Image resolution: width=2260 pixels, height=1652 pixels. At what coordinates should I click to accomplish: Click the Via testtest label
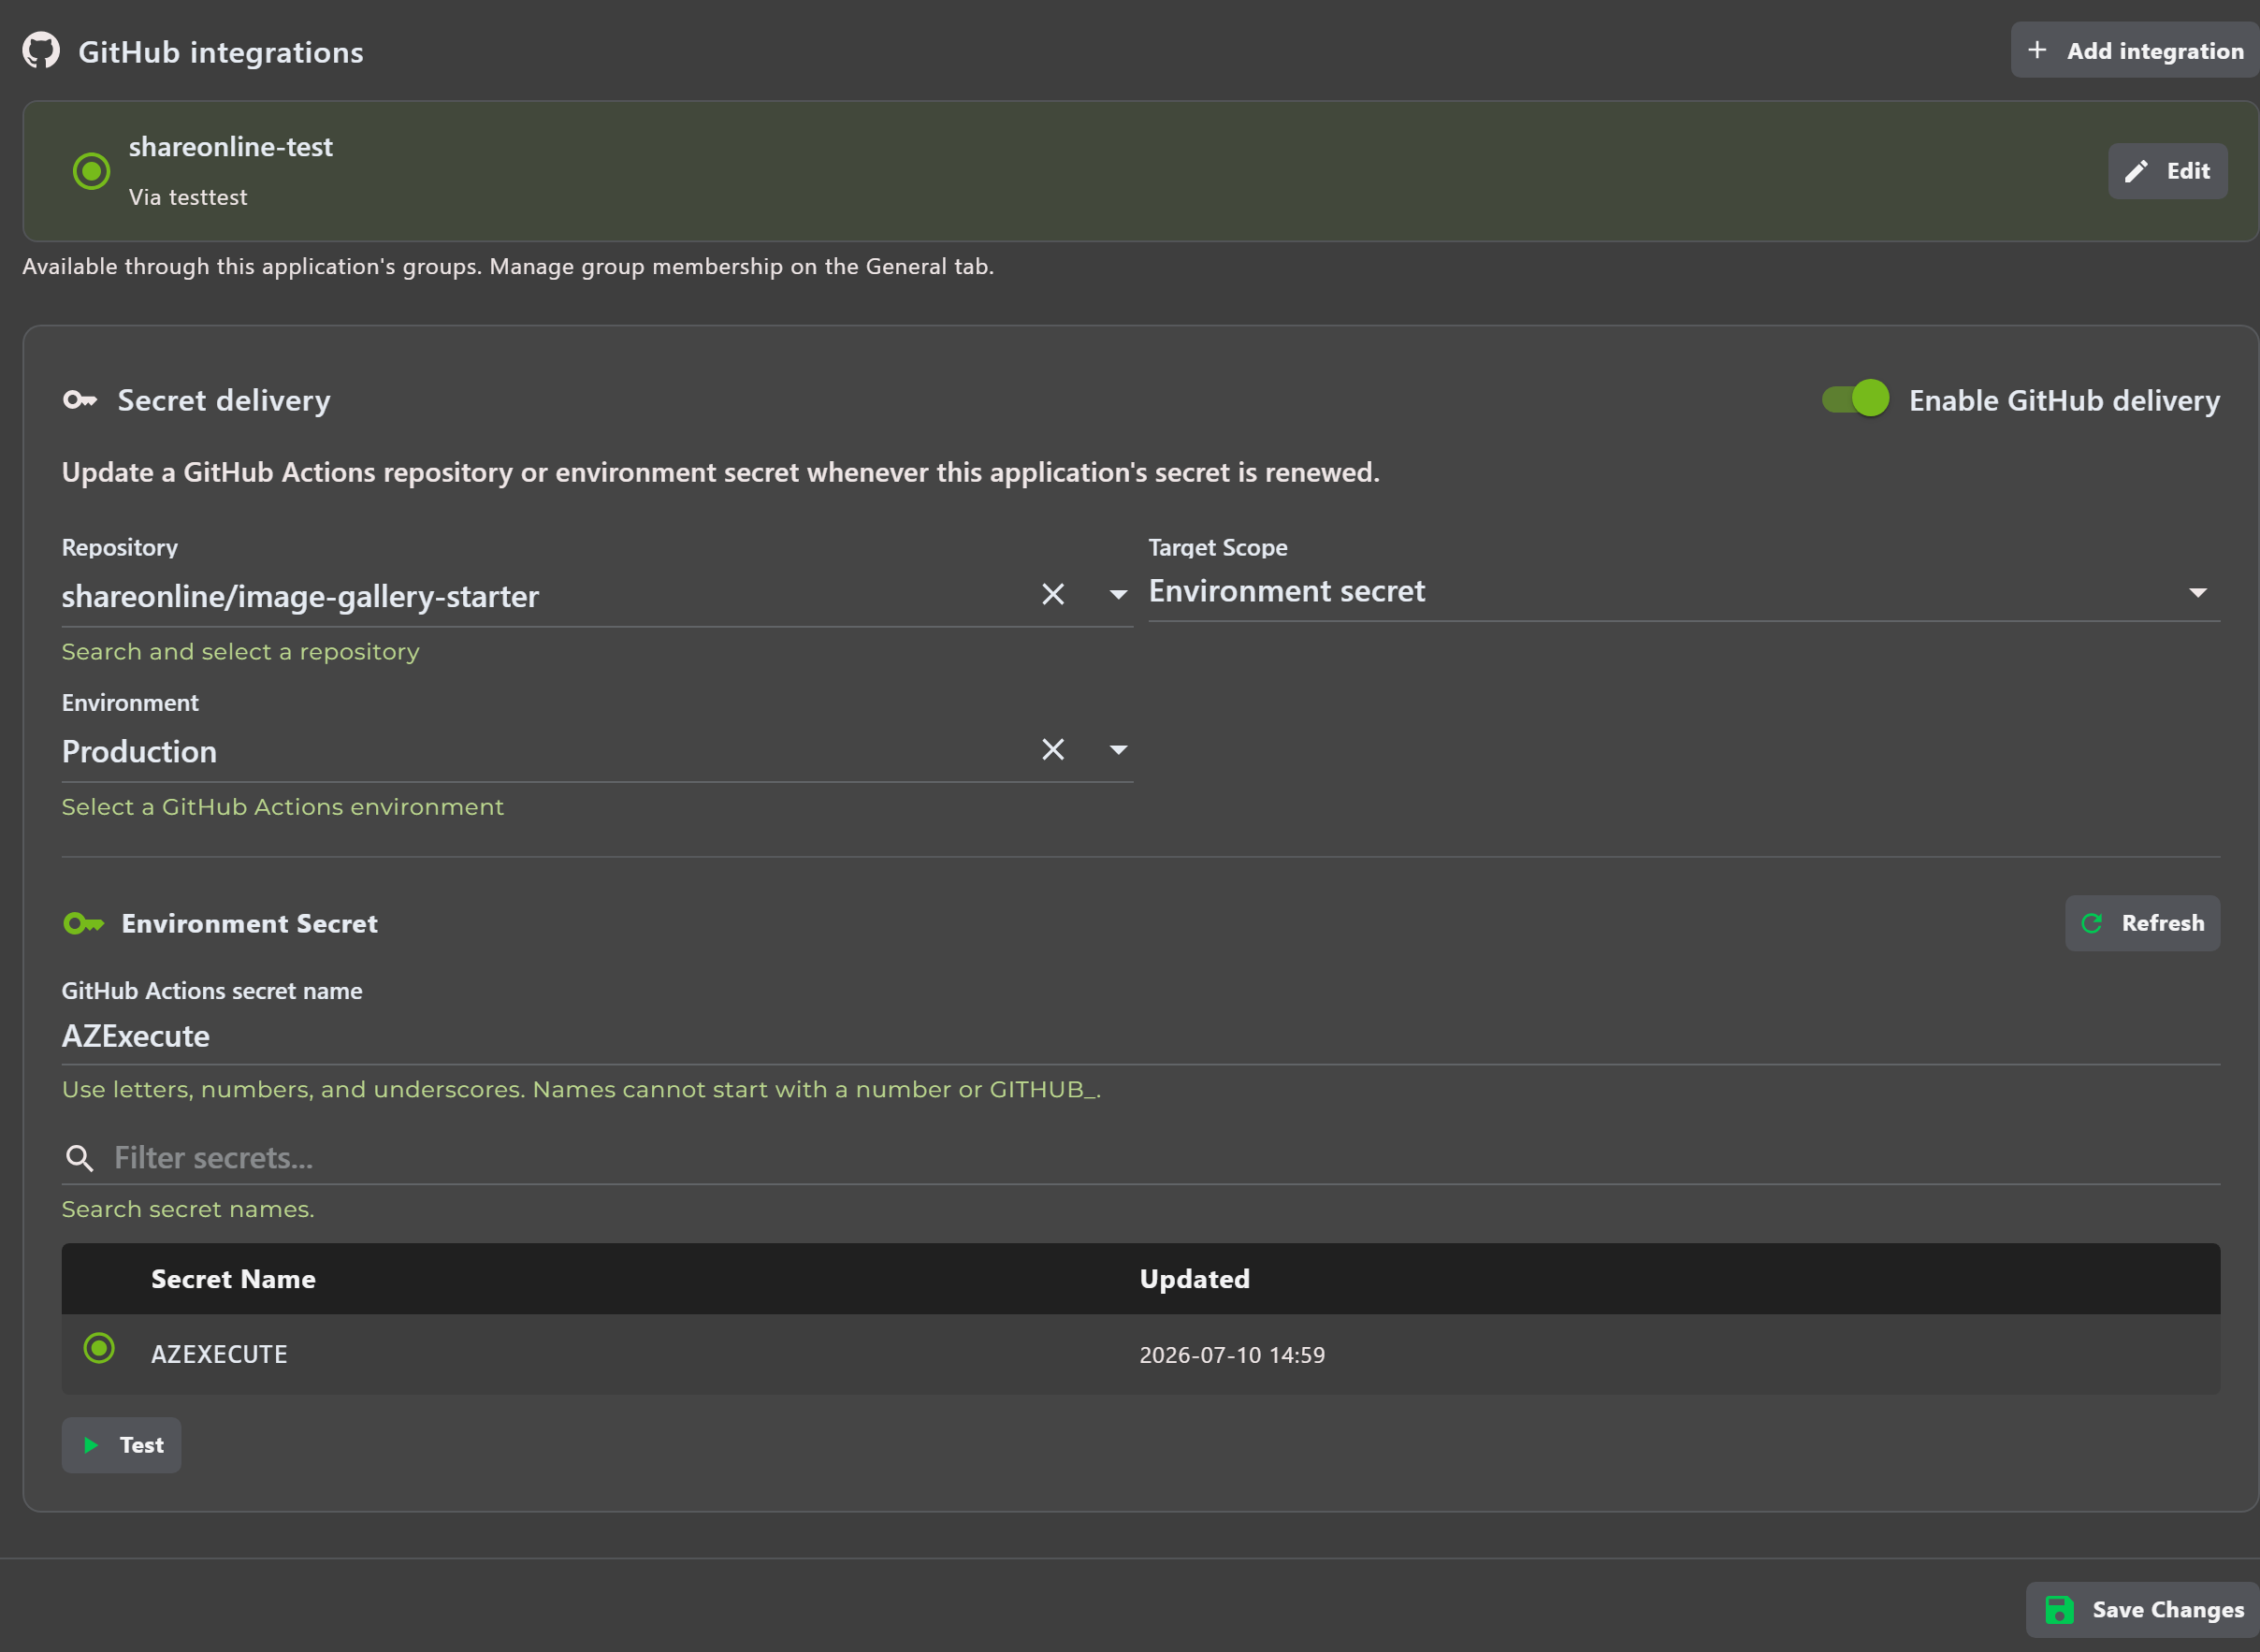point(187,197)
